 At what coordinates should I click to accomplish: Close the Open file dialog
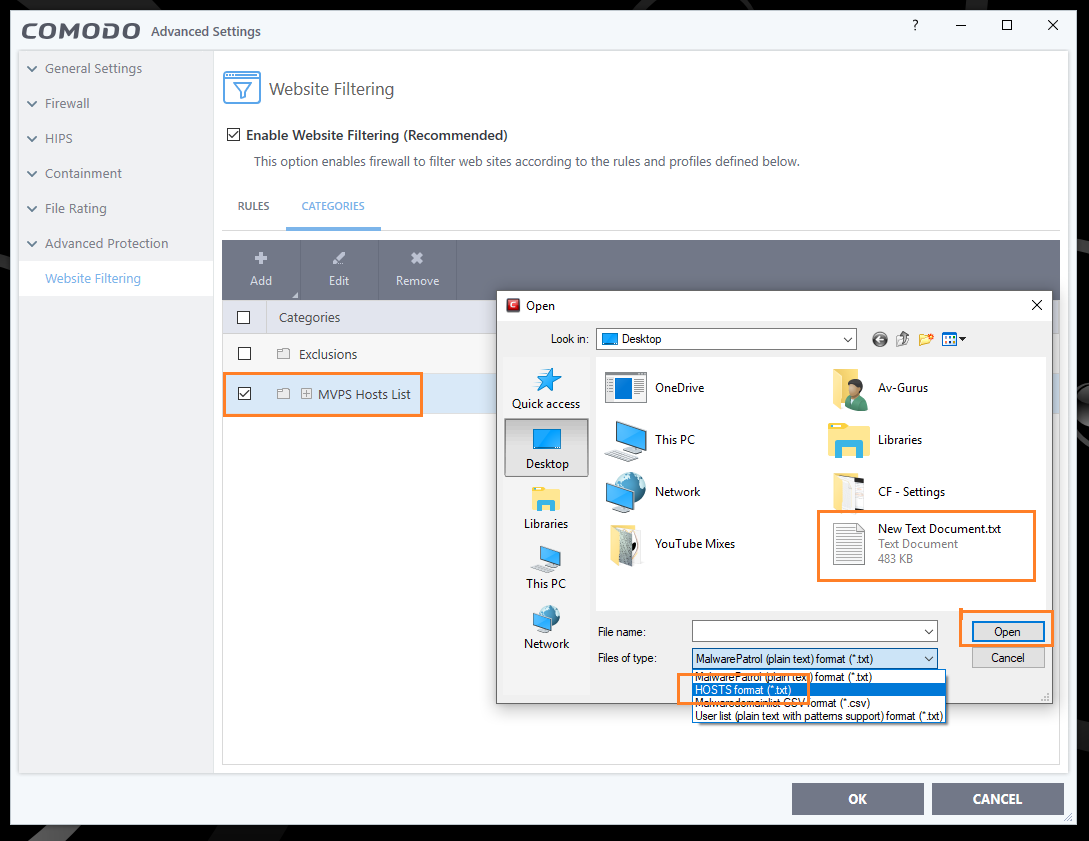1037,305
